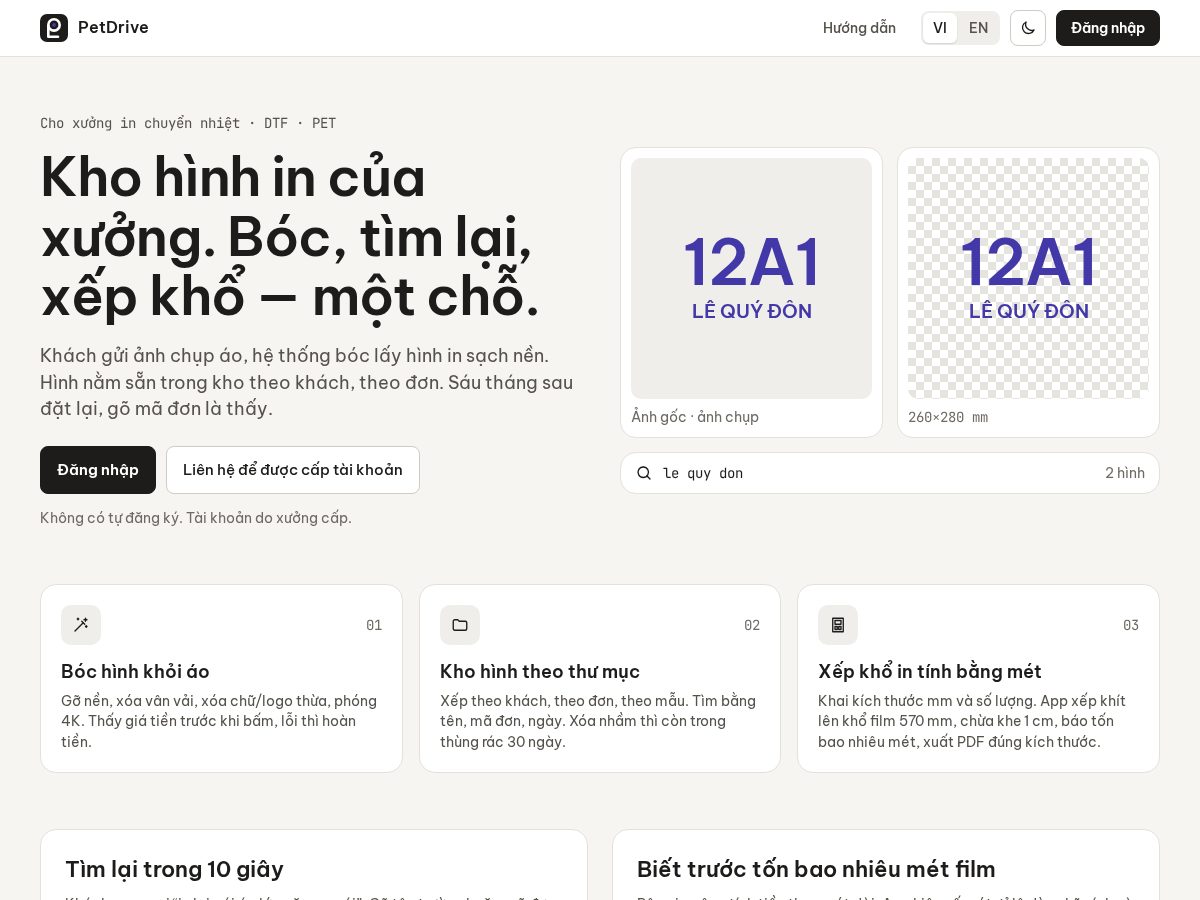Click the PetDrive brand name
Viewport: 1200px width, 900px height.
[113, 28]
